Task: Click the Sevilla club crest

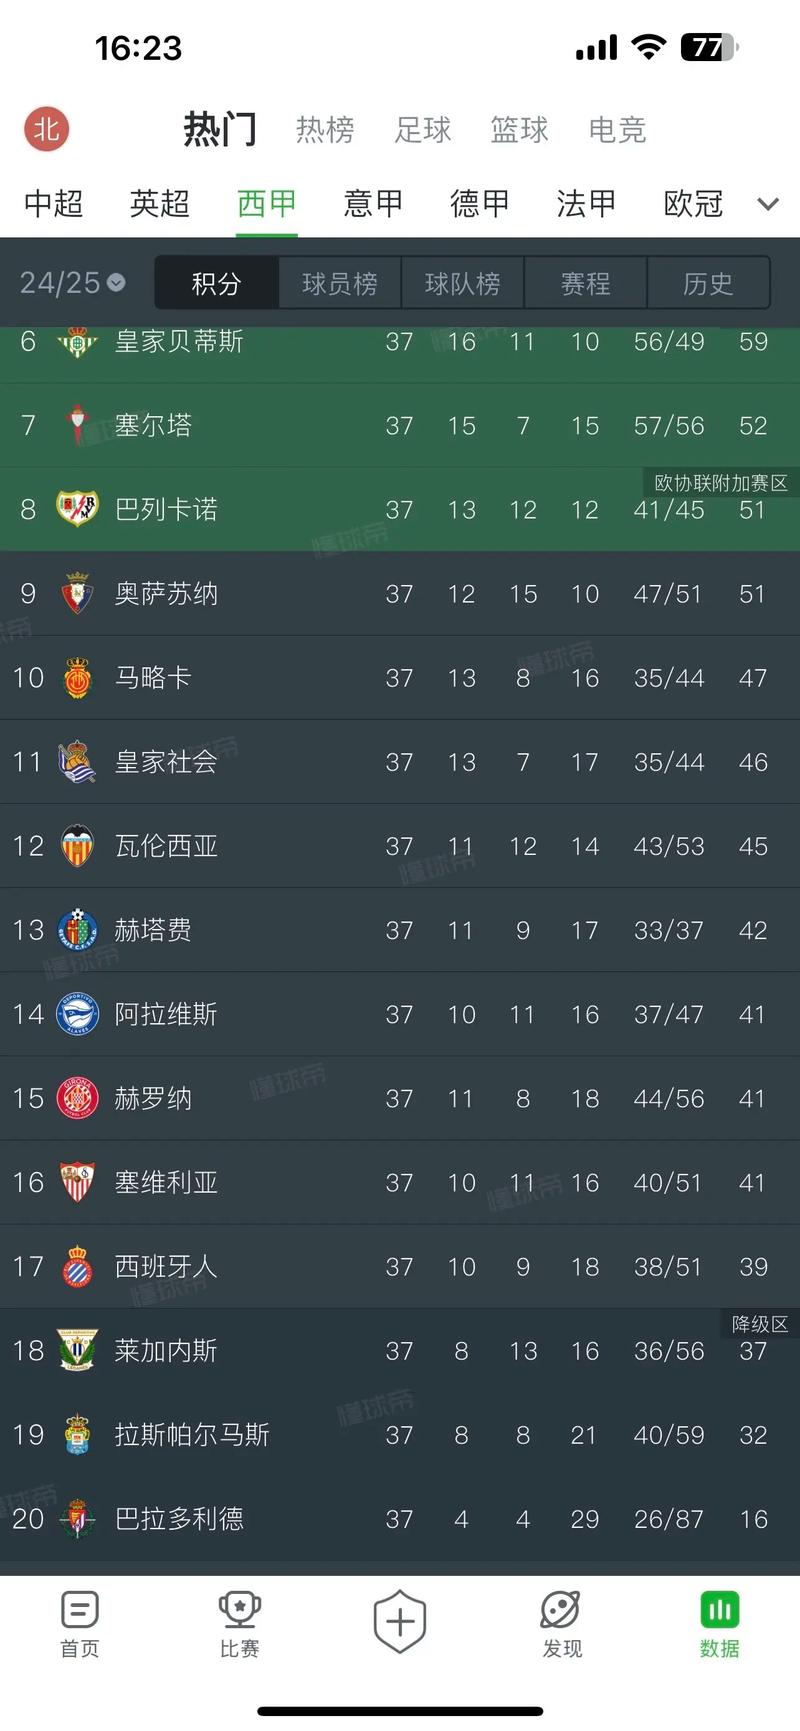Action: coord(79,1182)
